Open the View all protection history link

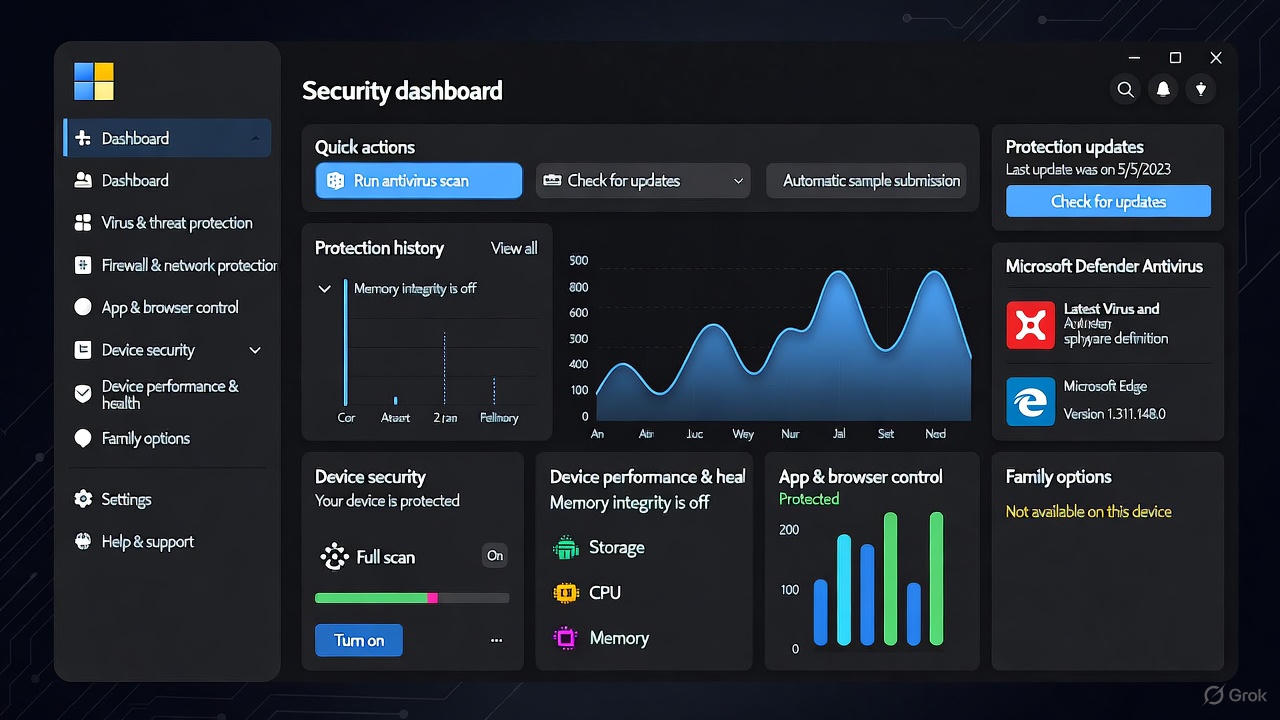(513, 248)
